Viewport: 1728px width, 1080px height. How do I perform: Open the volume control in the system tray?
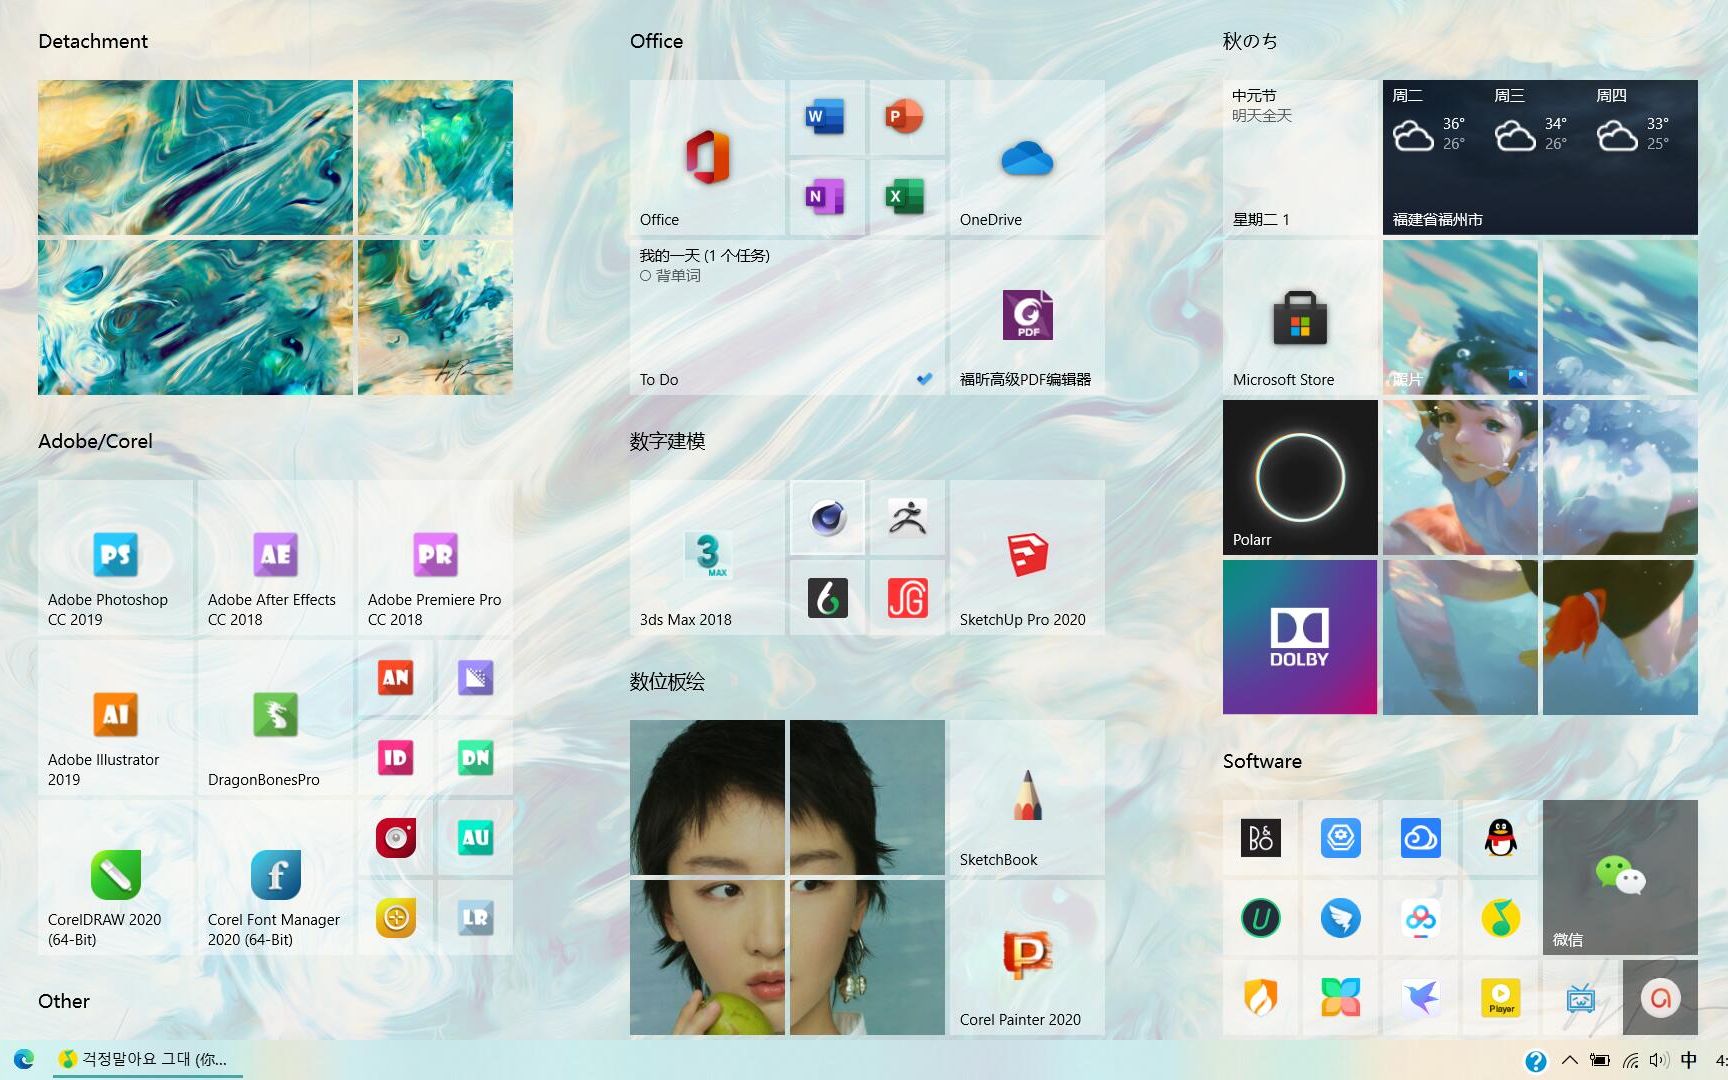click(1659, 1059)
